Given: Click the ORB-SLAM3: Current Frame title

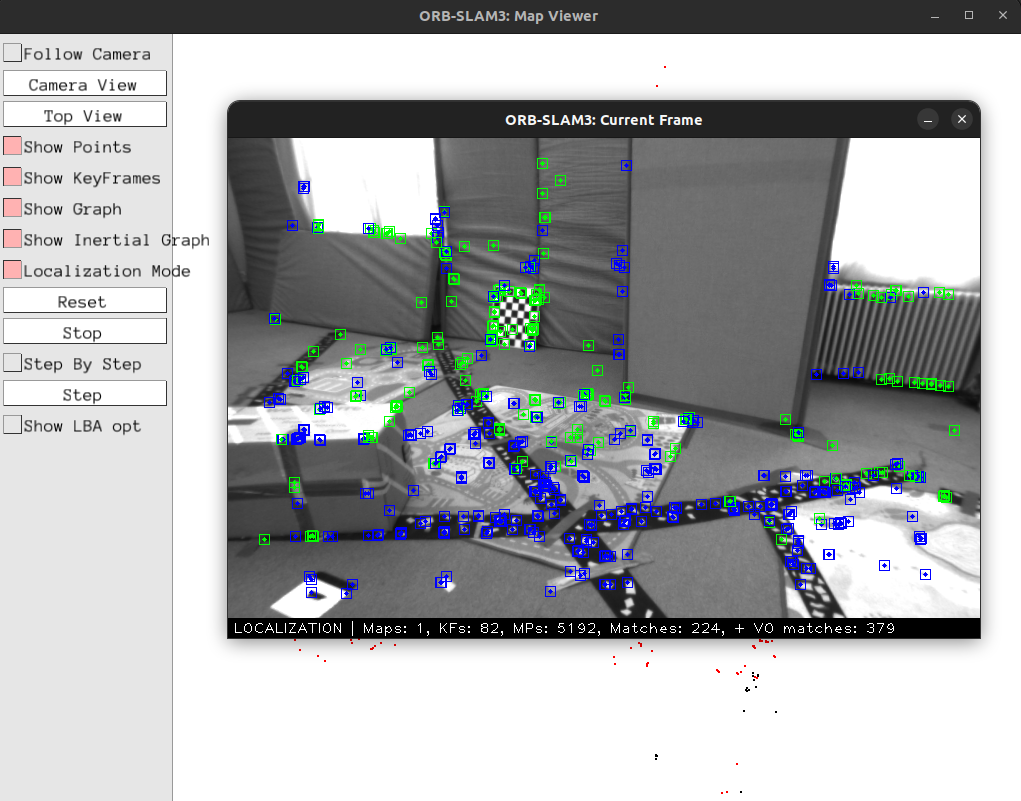Looking at the screenshot, I should click(604, 120).
